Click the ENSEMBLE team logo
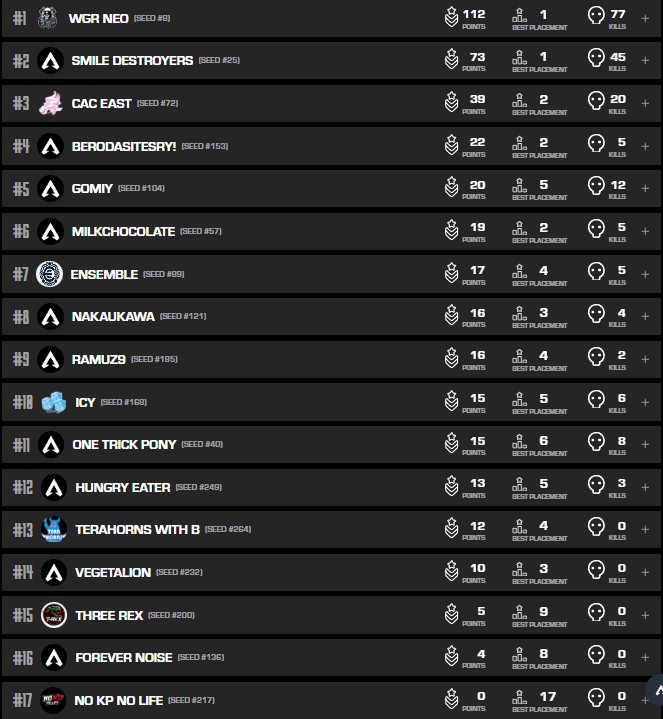This screenshot has height=719, width=663. 50,274
